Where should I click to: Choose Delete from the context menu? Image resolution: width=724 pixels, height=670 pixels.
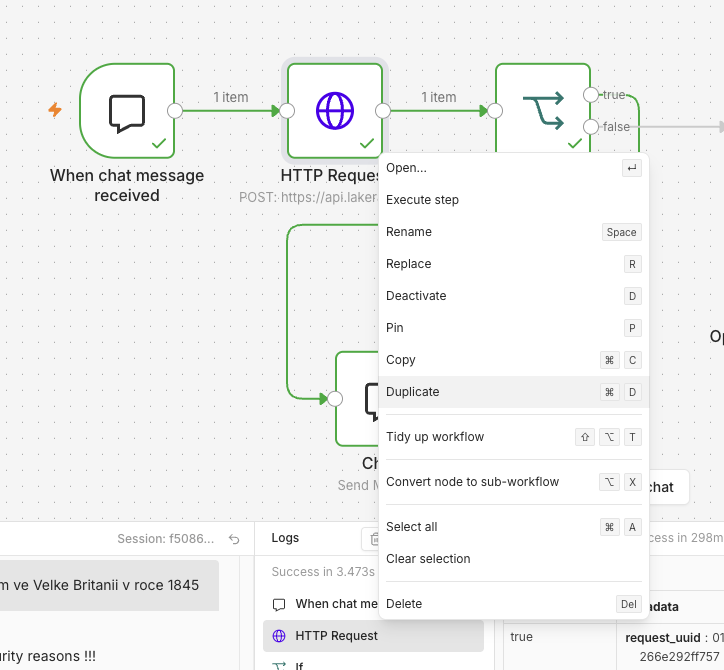click(x=514, y=604)
